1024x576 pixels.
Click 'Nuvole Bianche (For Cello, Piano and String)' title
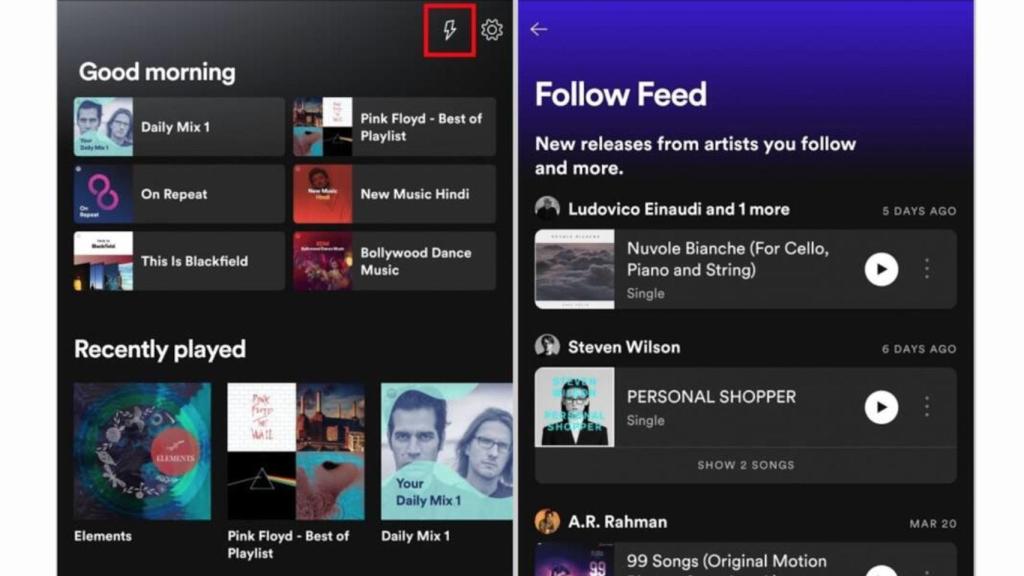728,259
